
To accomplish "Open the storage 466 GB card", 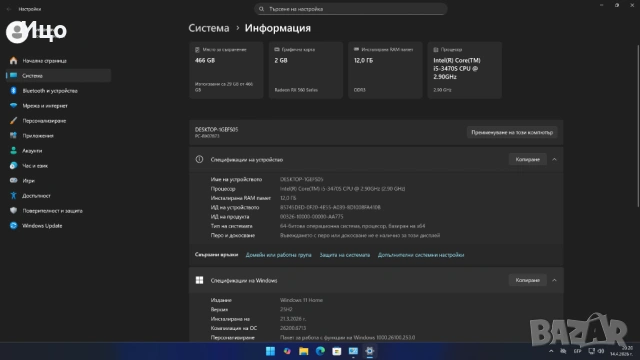I will tap(226, 70).
